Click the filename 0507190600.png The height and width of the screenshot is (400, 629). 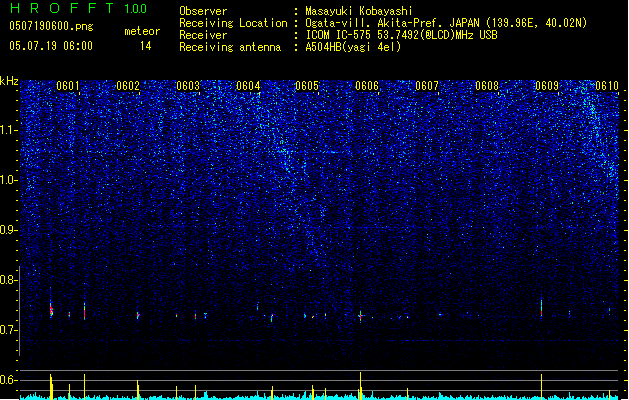click(51, 26)
